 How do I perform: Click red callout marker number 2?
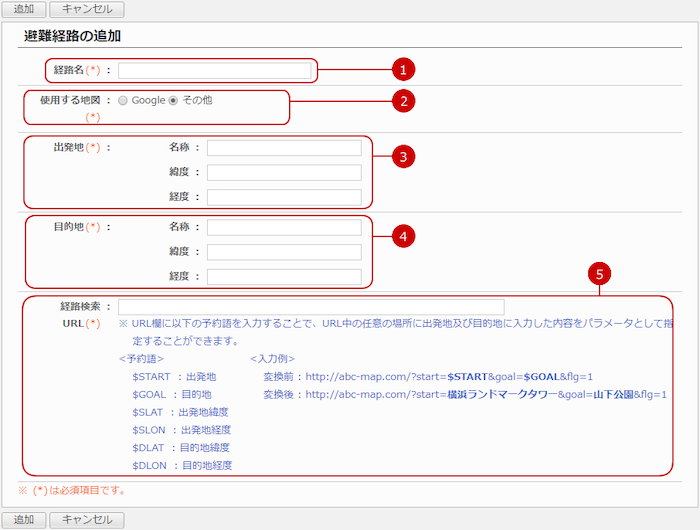point(402,100)
